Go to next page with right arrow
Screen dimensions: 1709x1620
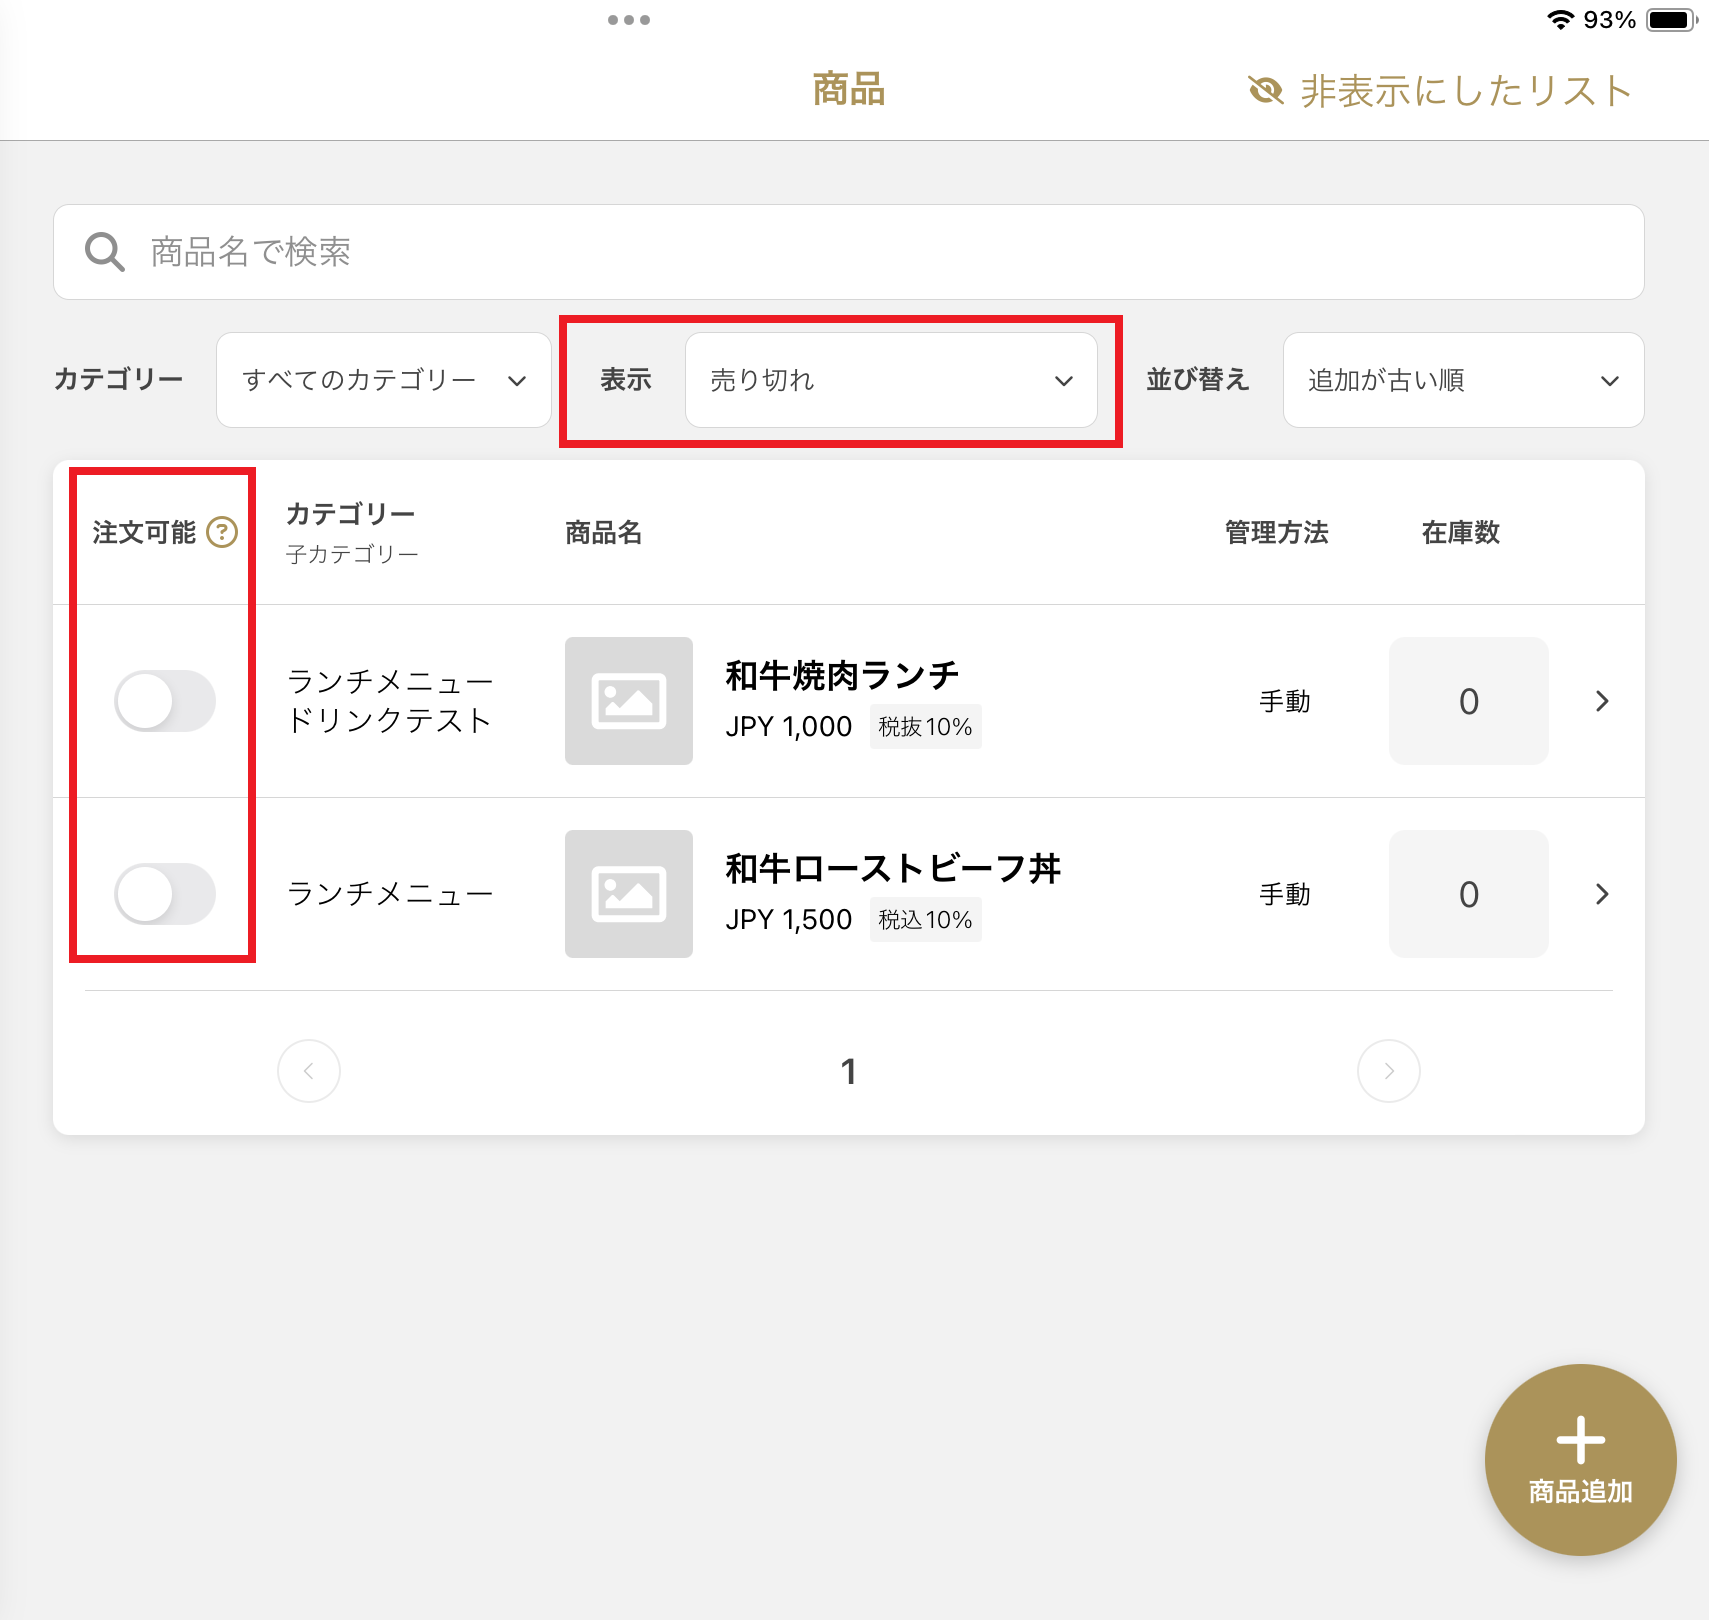click(1388, 1071)
